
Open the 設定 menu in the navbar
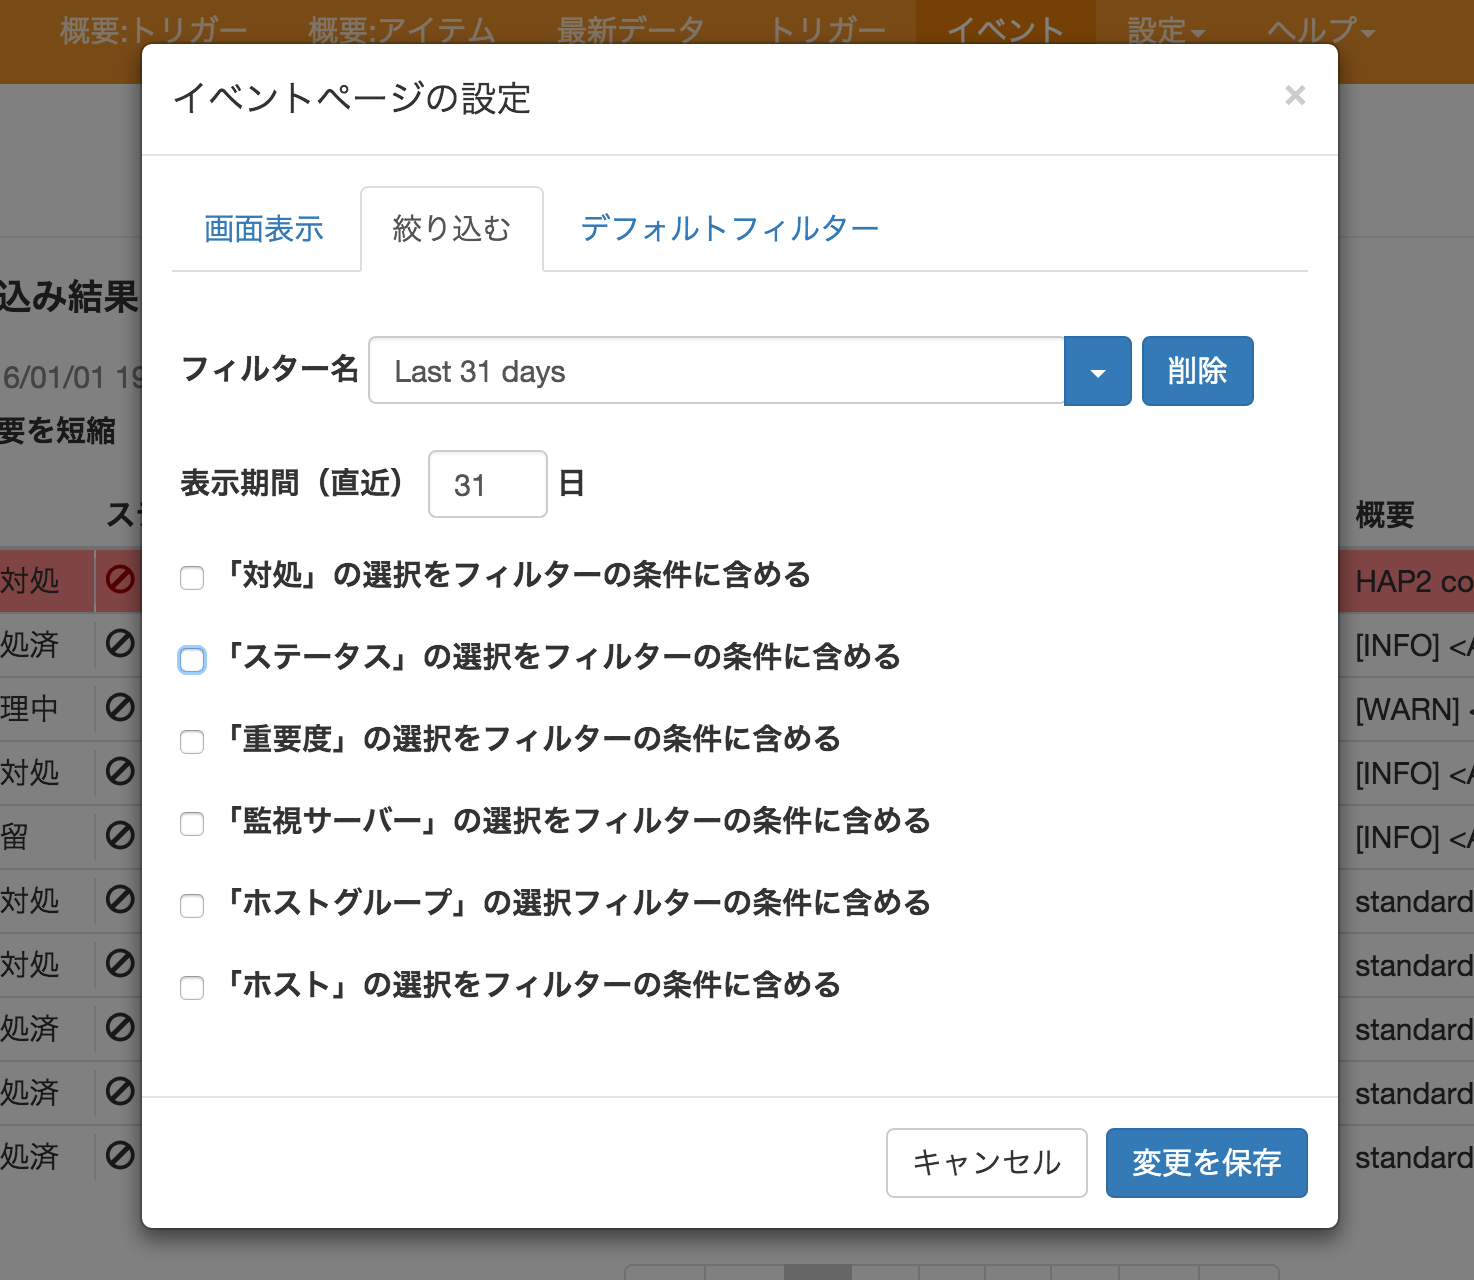(1165, 31)
